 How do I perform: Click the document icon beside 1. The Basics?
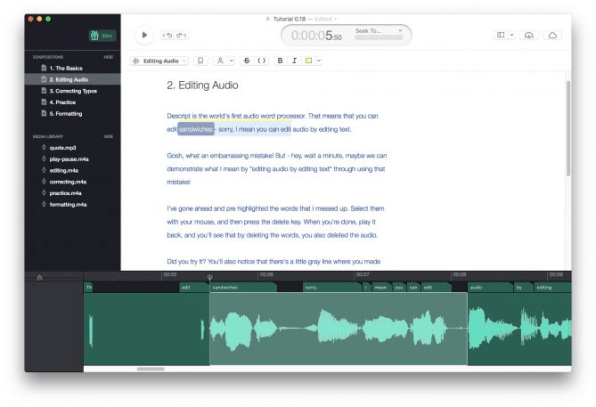(x=44, y=68)
